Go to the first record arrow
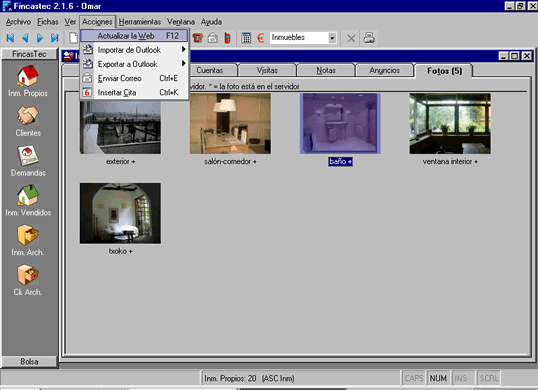 (10, 38)
